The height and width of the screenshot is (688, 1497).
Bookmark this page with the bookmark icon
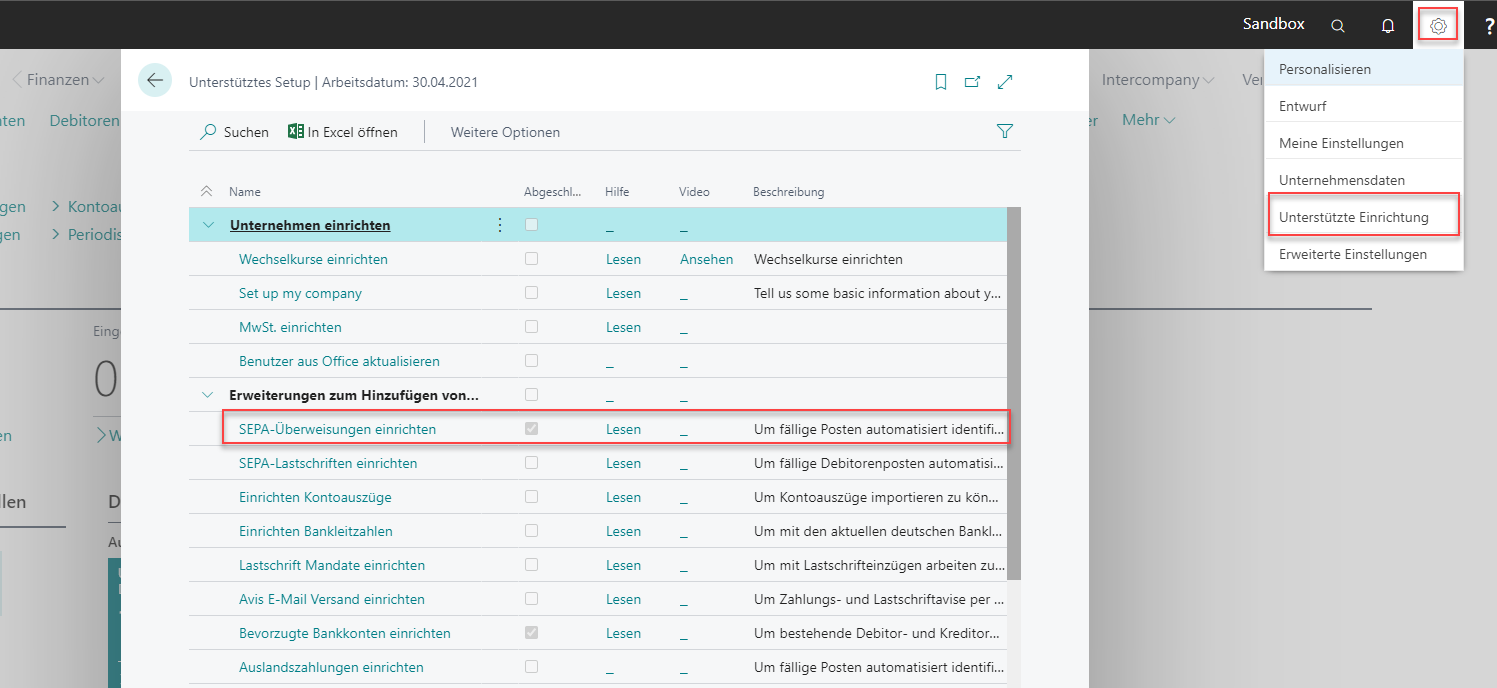(941, 82)
